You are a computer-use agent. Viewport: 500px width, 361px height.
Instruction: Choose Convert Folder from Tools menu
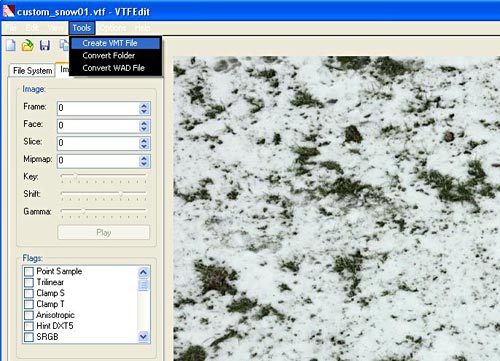coord(115,55)
